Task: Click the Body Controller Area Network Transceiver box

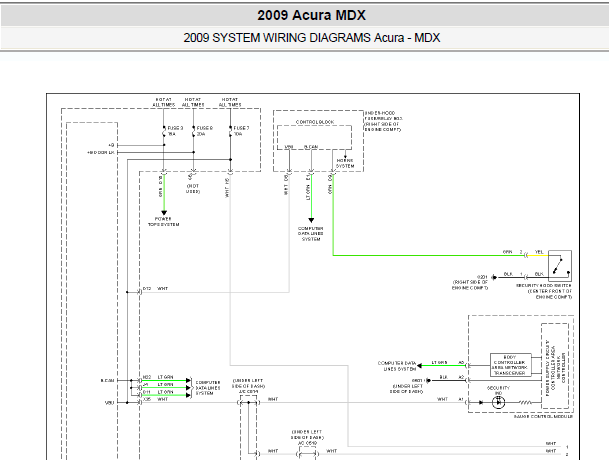Action: [x=510, y=365]
